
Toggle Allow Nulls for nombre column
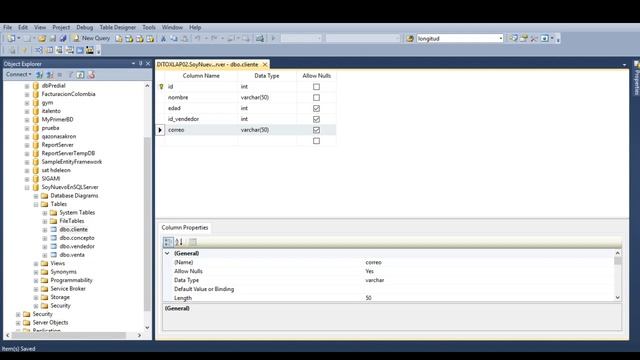click(x=316, y=98)
